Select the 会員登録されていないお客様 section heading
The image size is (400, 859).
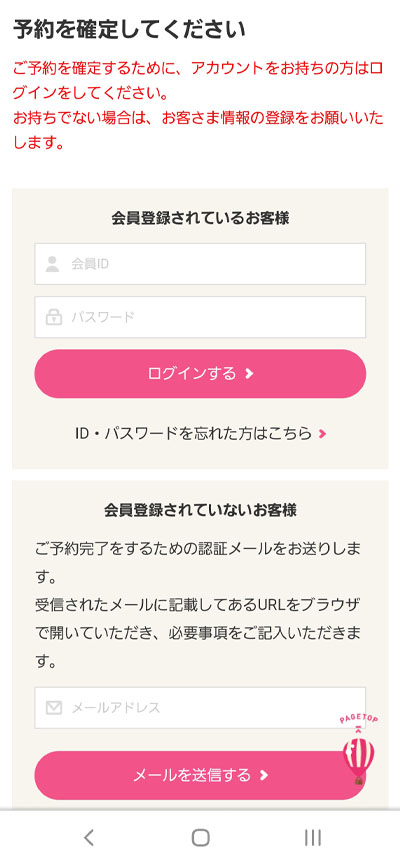200,511
